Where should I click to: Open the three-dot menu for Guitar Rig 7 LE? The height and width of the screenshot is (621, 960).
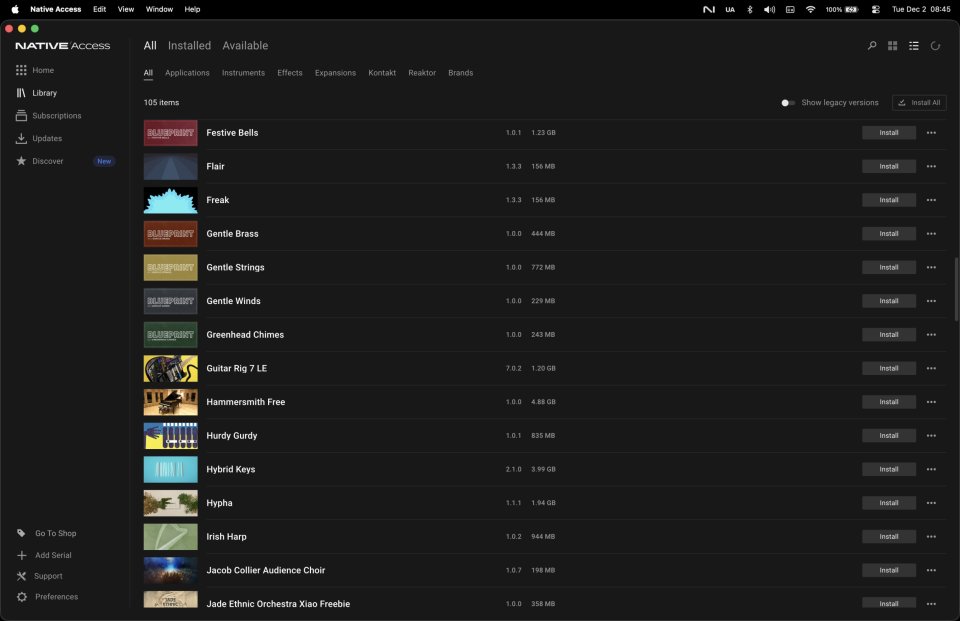click(930, 368)
